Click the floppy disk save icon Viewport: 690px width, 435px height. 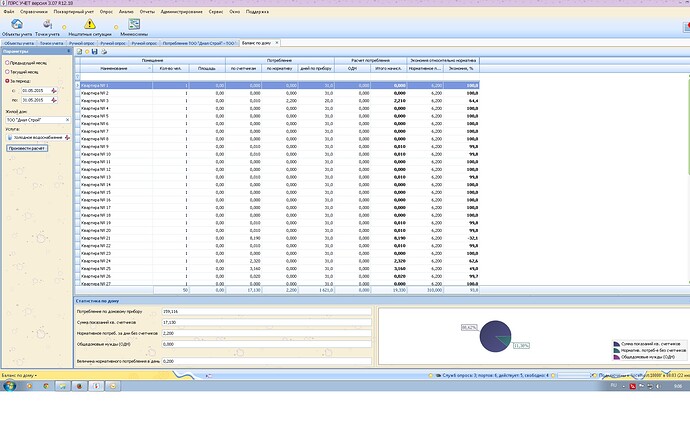click(95, 52)
